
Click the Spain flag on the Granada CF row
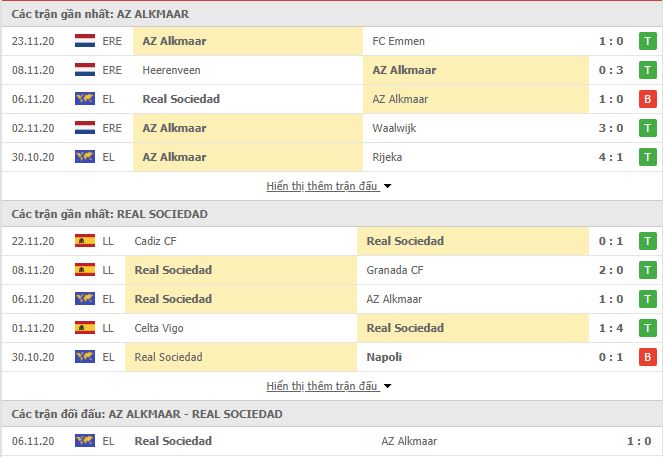point(85,270)
